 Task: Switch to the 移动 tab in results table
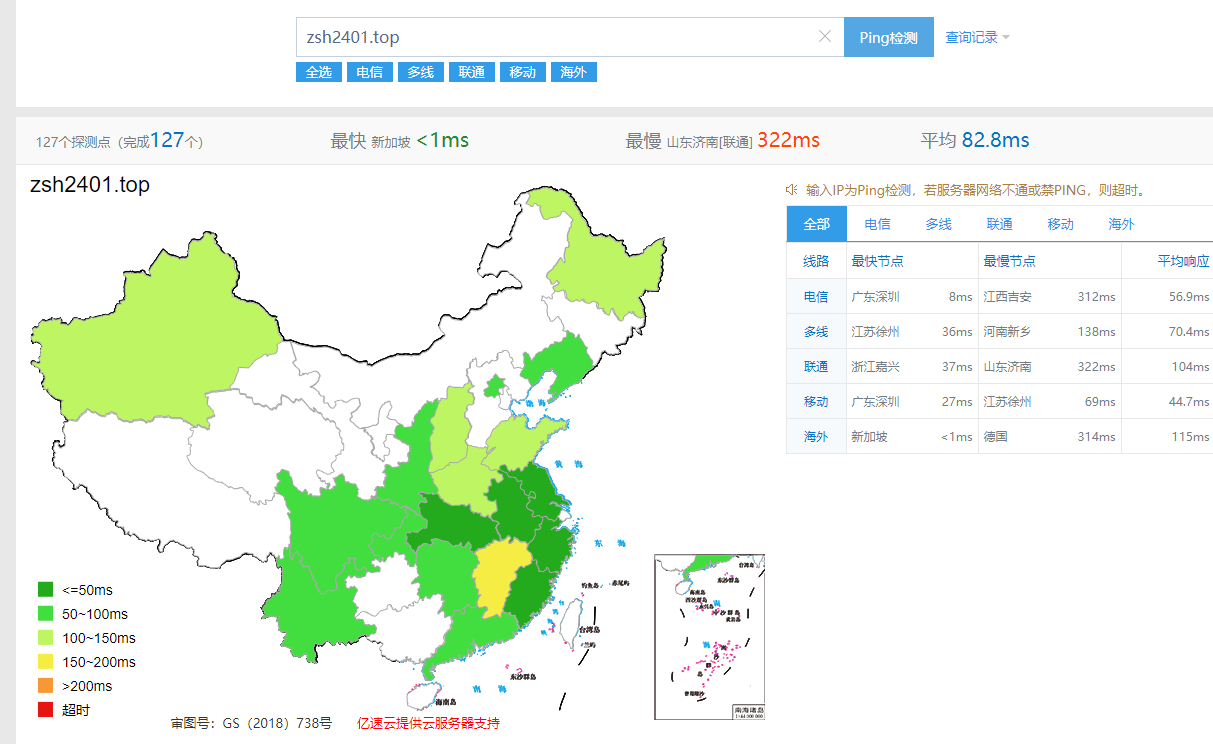tap(1060, 224)
